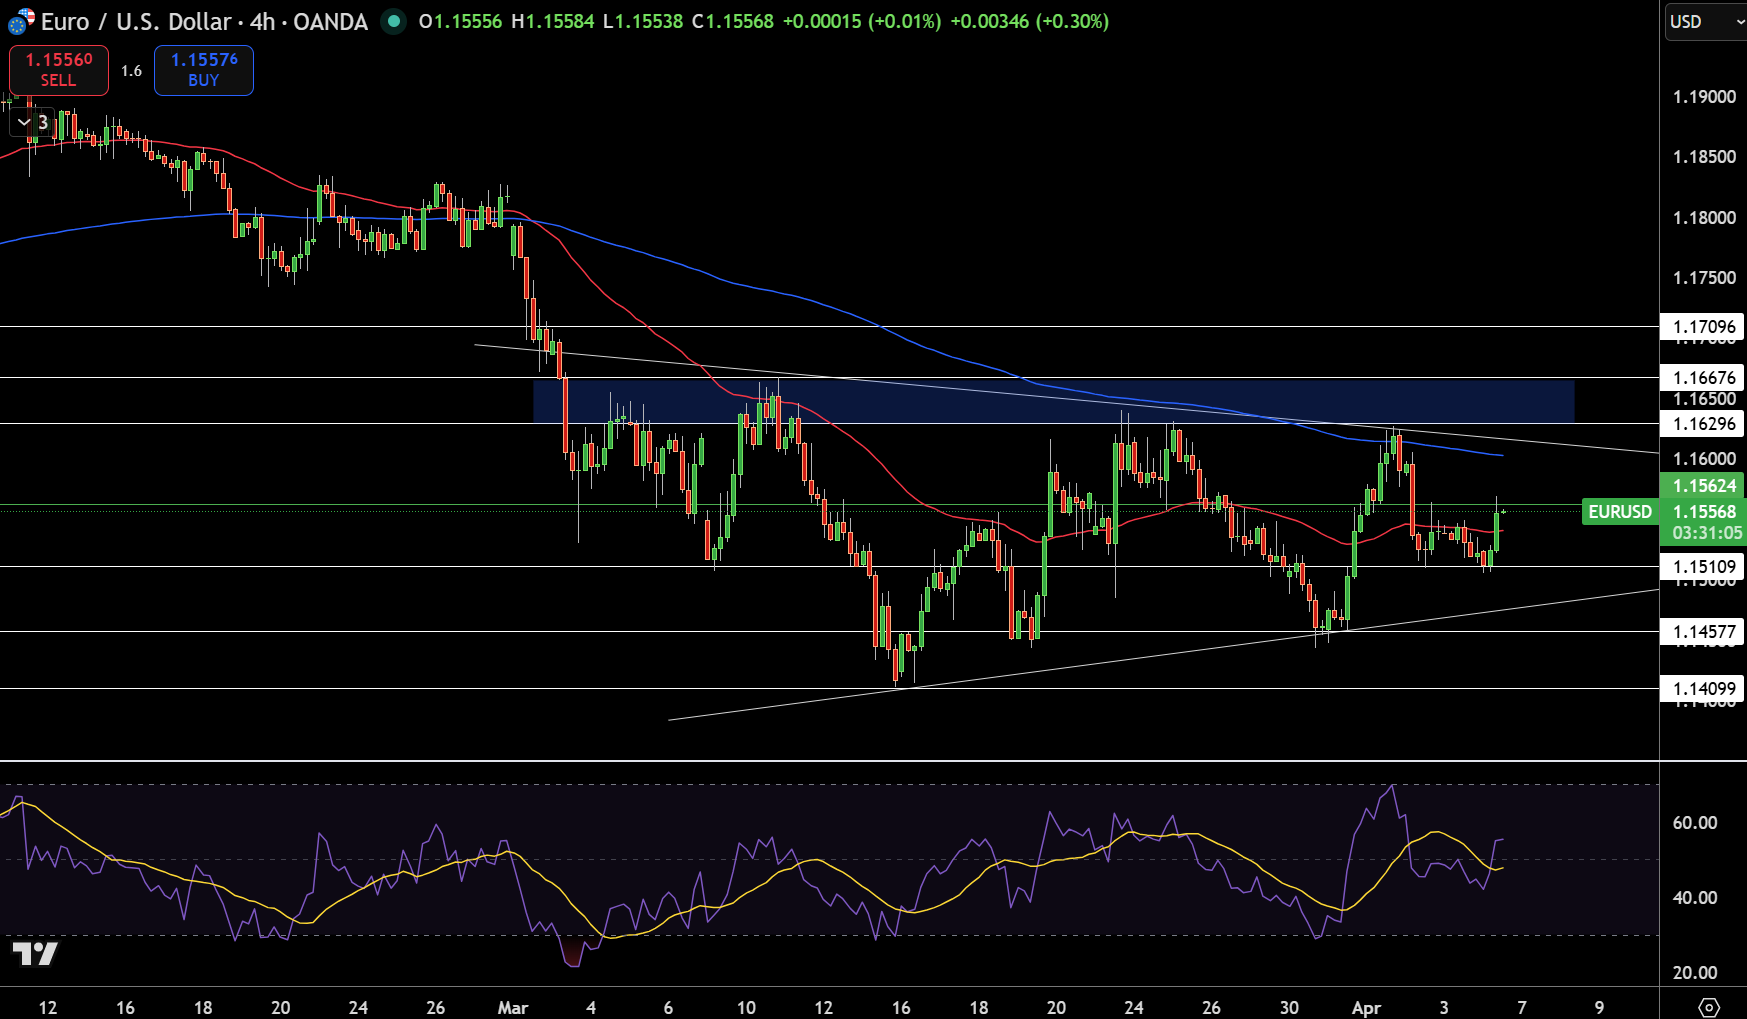Screen dimensions: 1747x1019
Task: Click the RSI 20.00 axis label
Action: coord(1695,973)
